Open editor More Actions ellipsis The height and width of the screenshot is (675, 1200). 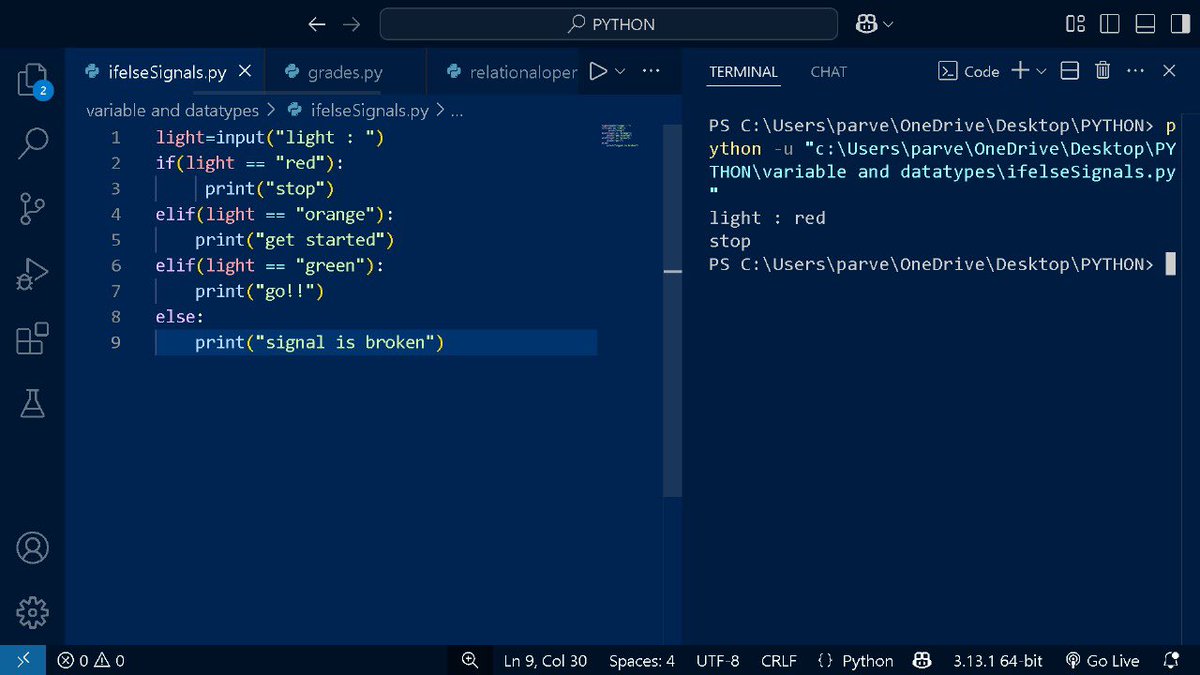651,71
